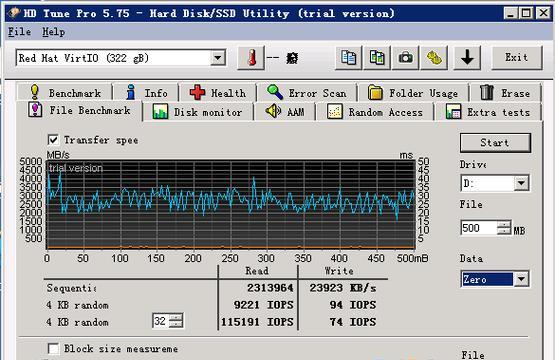555x360 pixels.
Task: Adjust the queue depth 32 spinner arrows
Action: (x=176, y=321)
